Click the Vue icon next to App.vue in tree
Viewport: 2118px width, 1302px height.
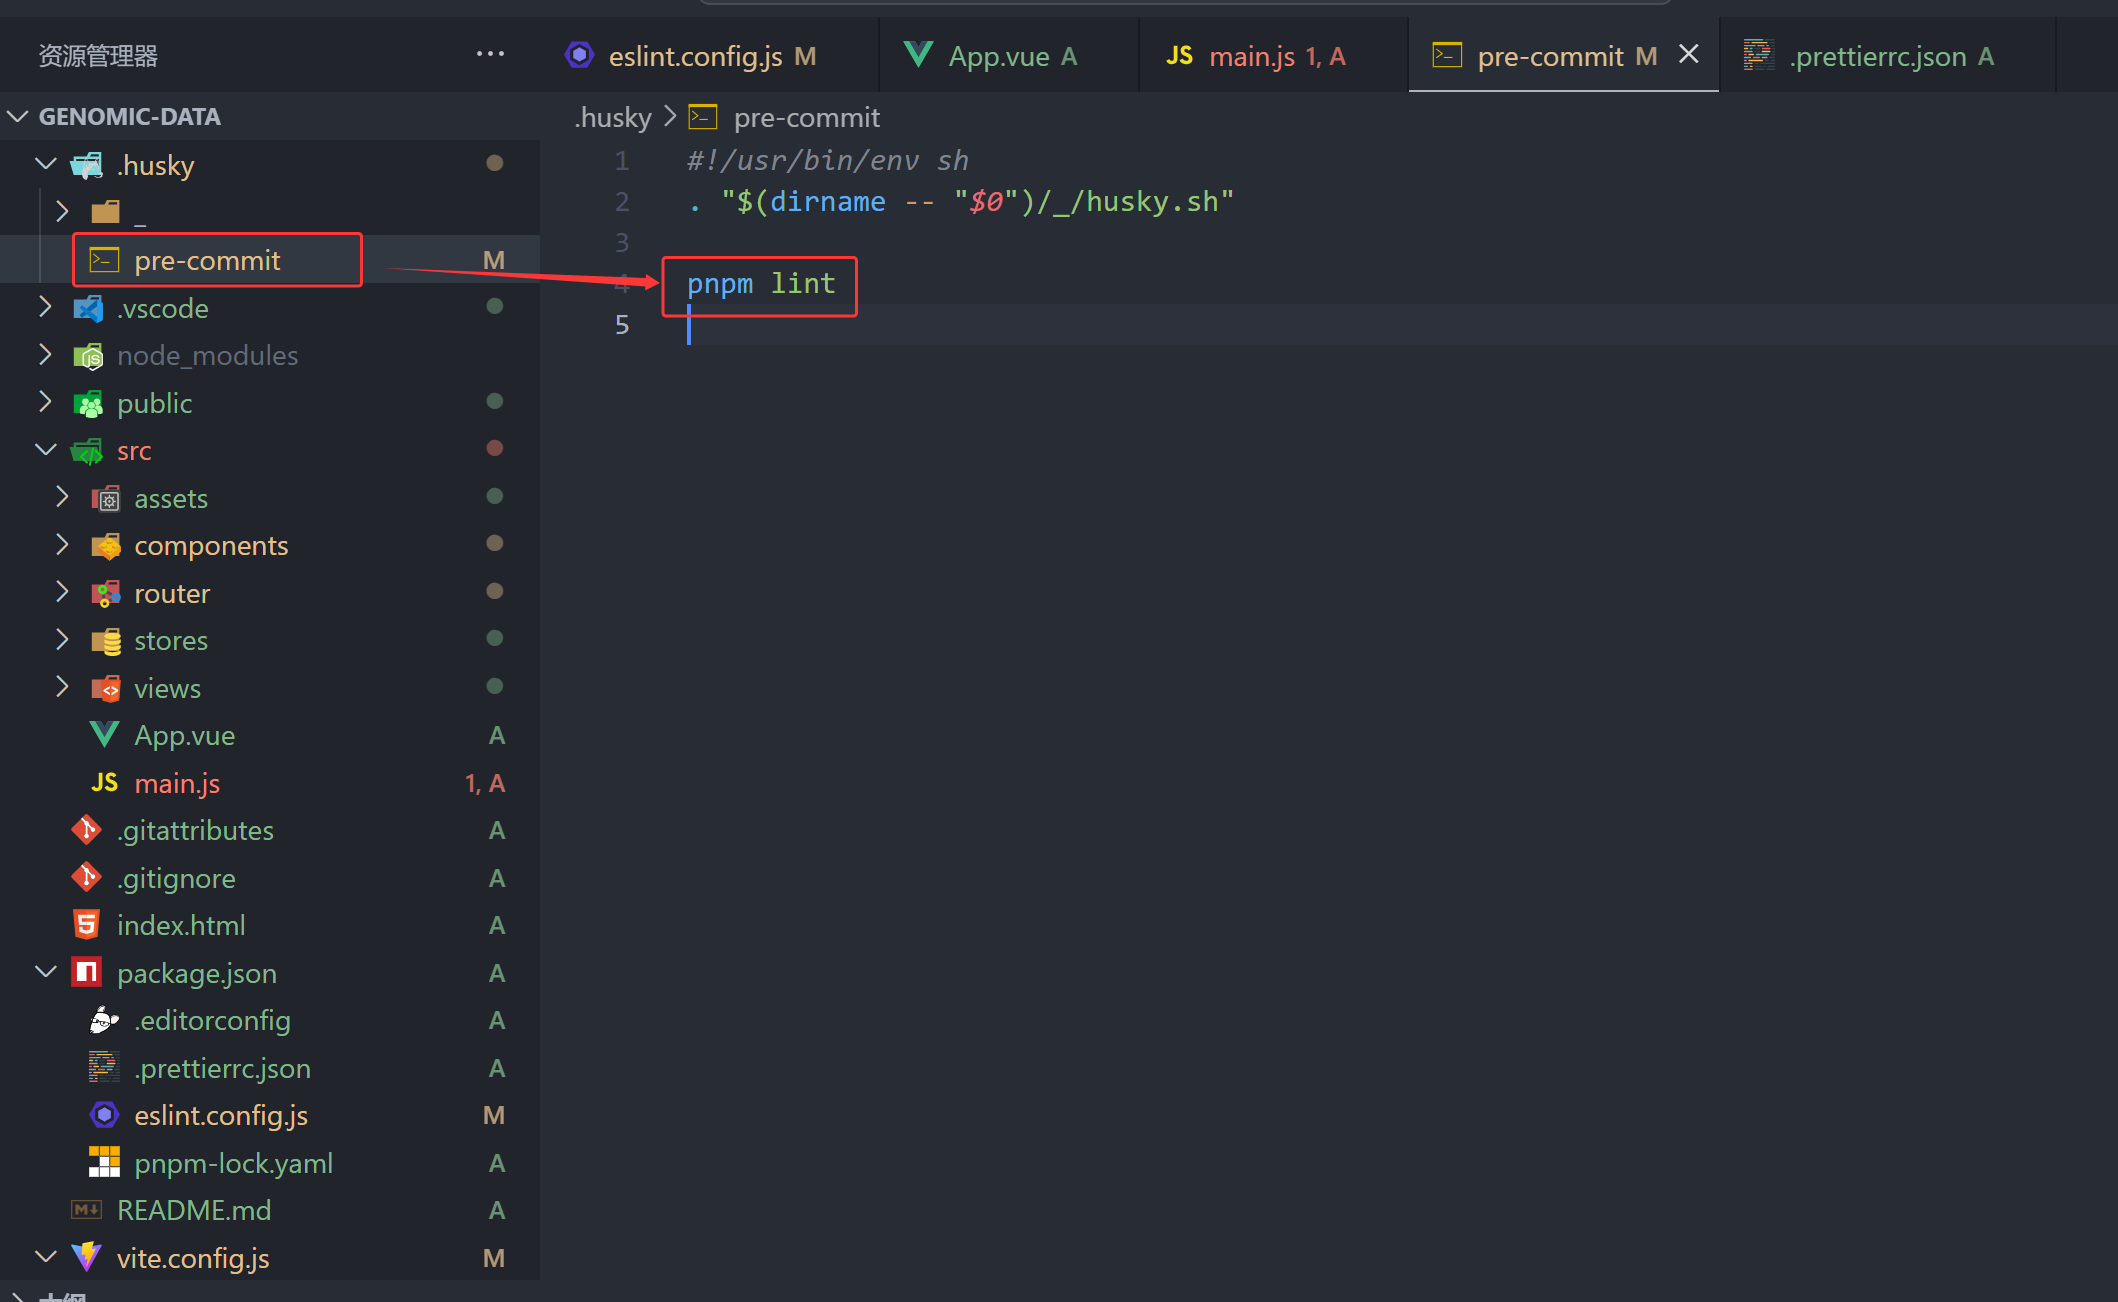pos(104,735)
